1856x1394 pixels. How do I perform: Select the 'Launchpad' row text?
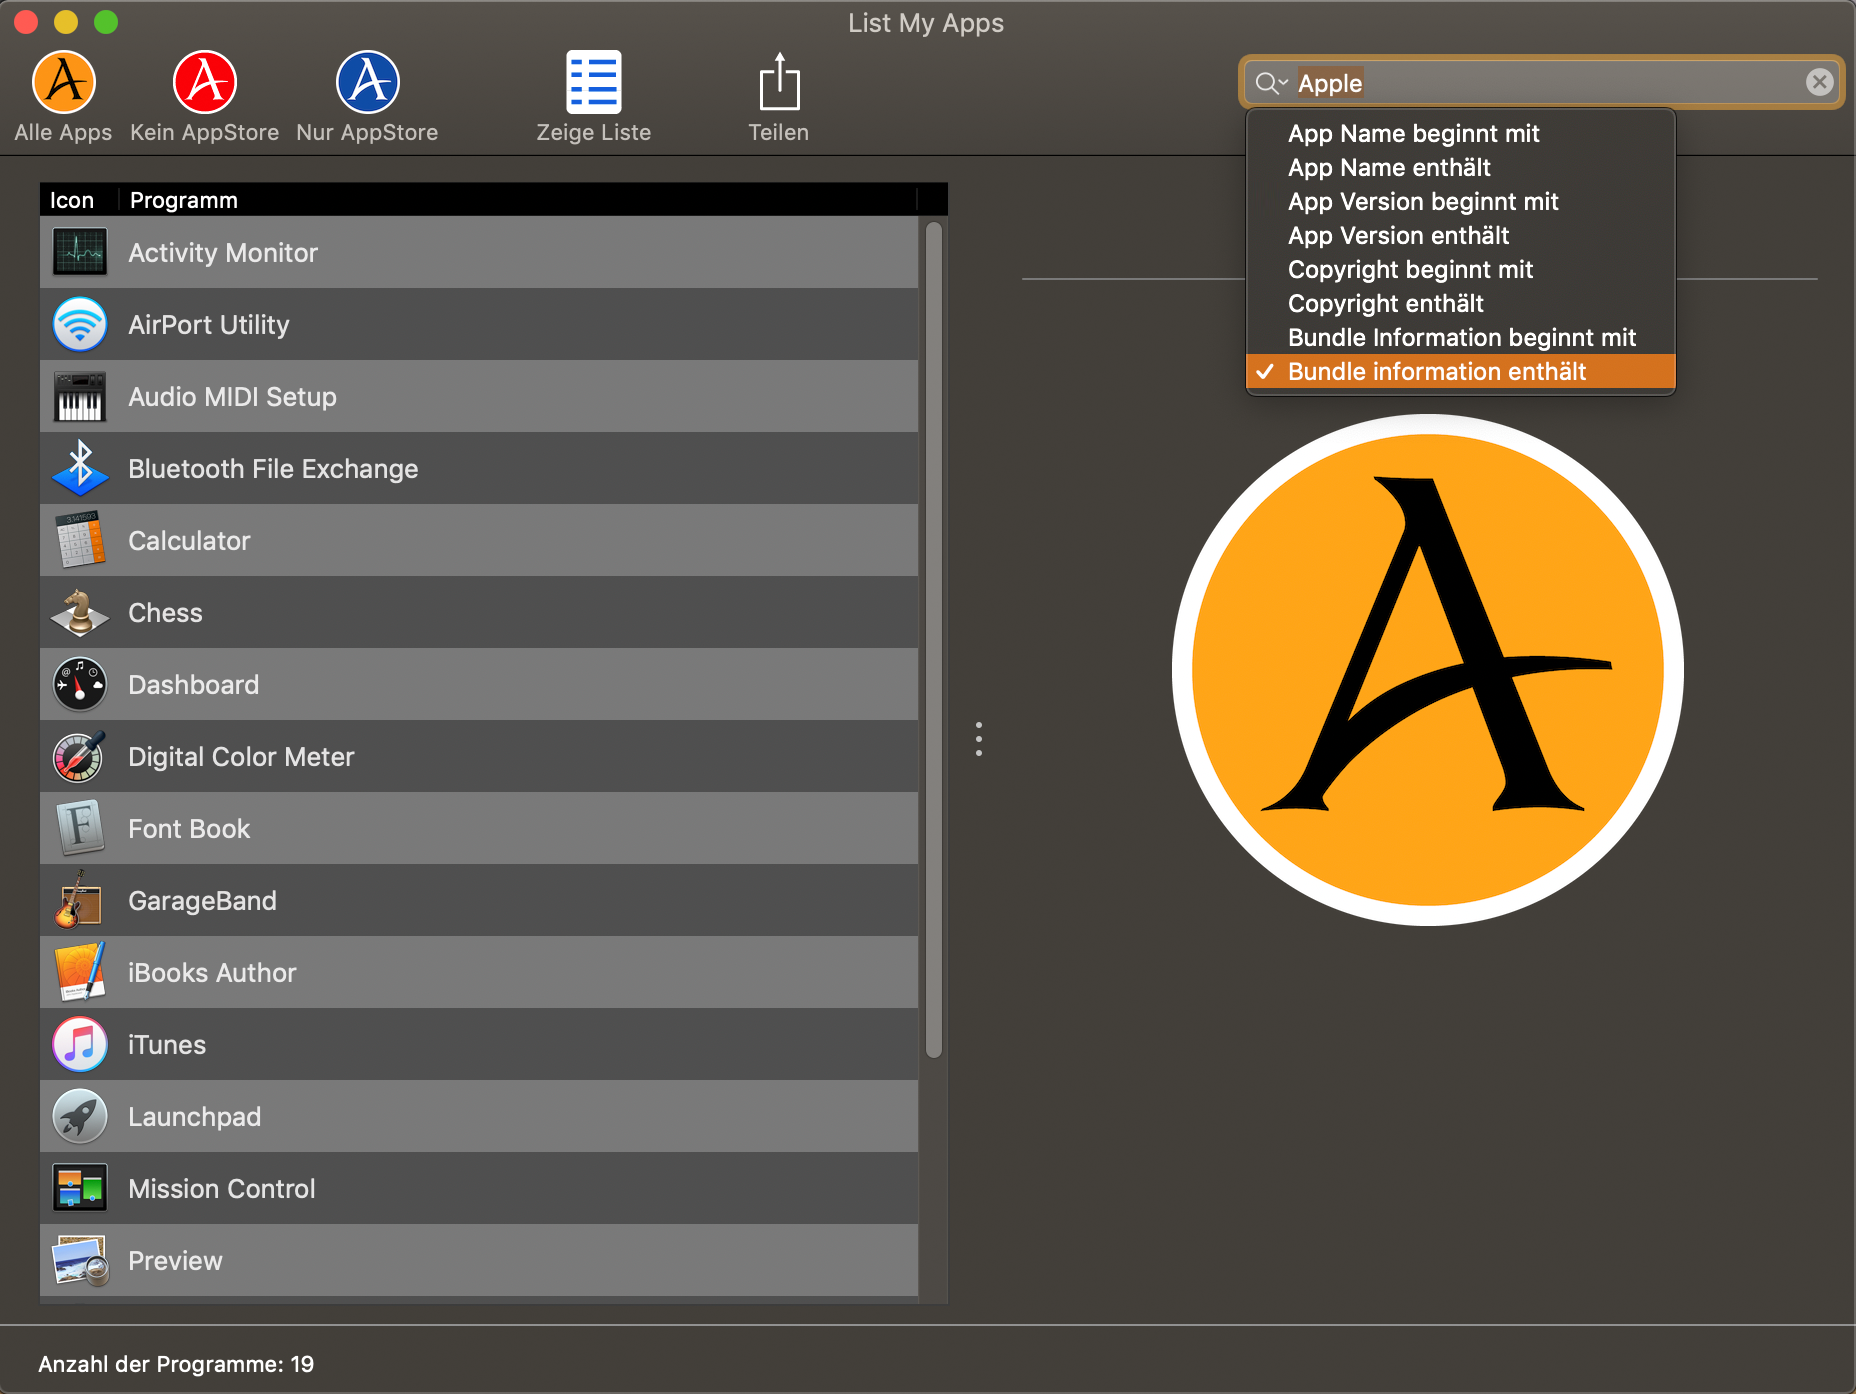194,1117
